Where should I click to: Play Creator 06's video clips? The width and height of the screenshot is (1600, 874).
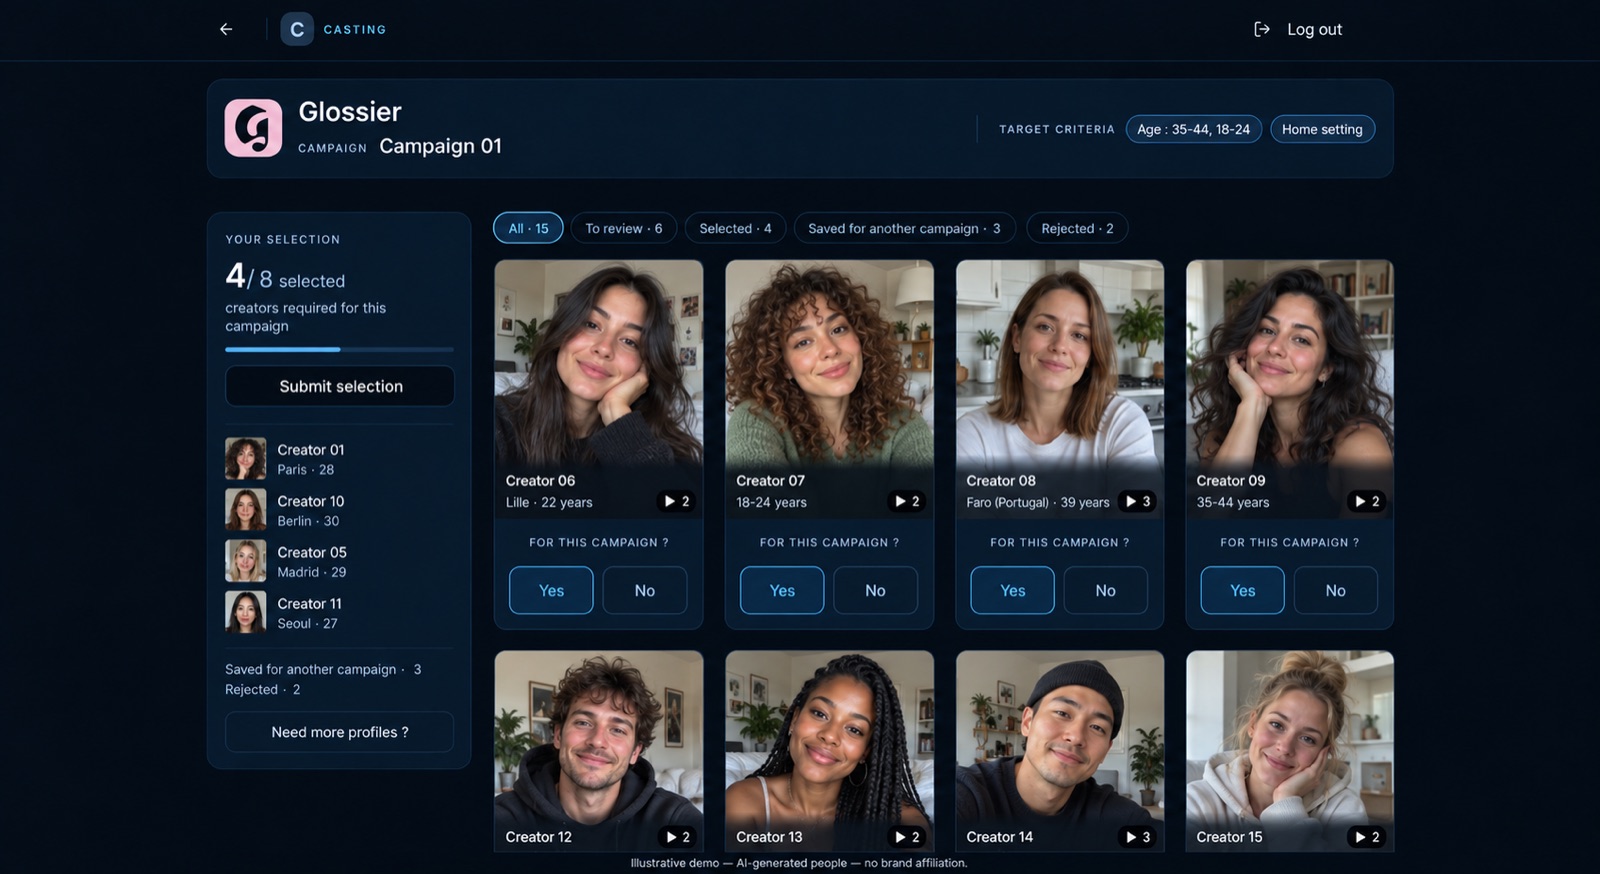point(677,501)
